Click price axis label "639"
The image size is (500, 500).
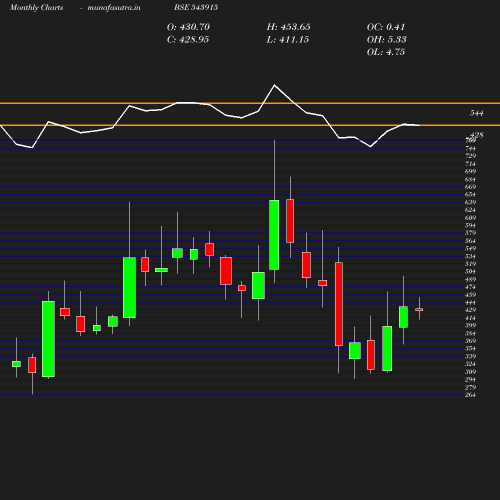[470, 202]
